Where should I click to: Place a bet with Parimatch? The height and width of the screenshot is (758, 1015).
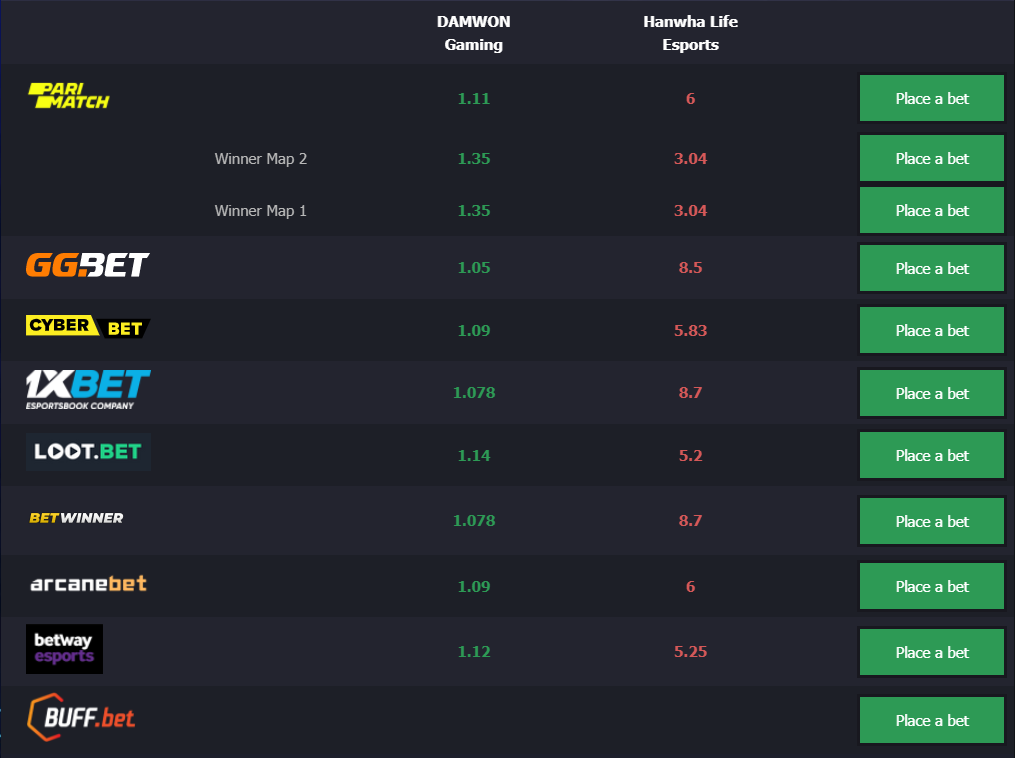[x=931, y=98]
